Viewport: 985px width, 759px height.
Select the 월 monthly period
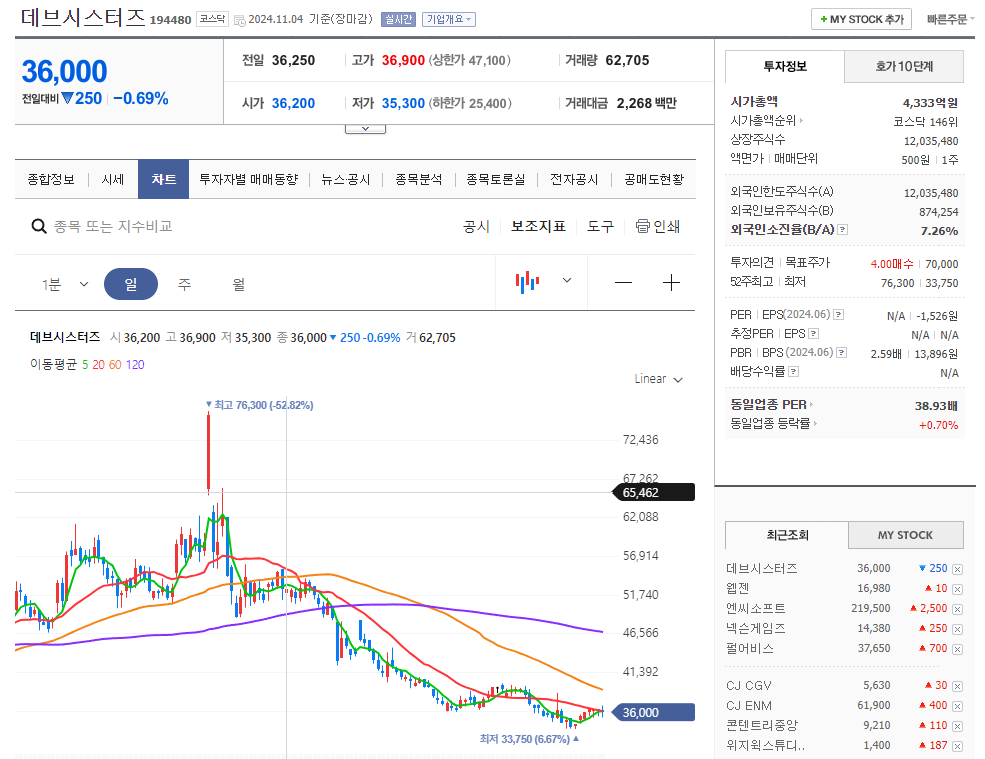[x=239, y=284]
